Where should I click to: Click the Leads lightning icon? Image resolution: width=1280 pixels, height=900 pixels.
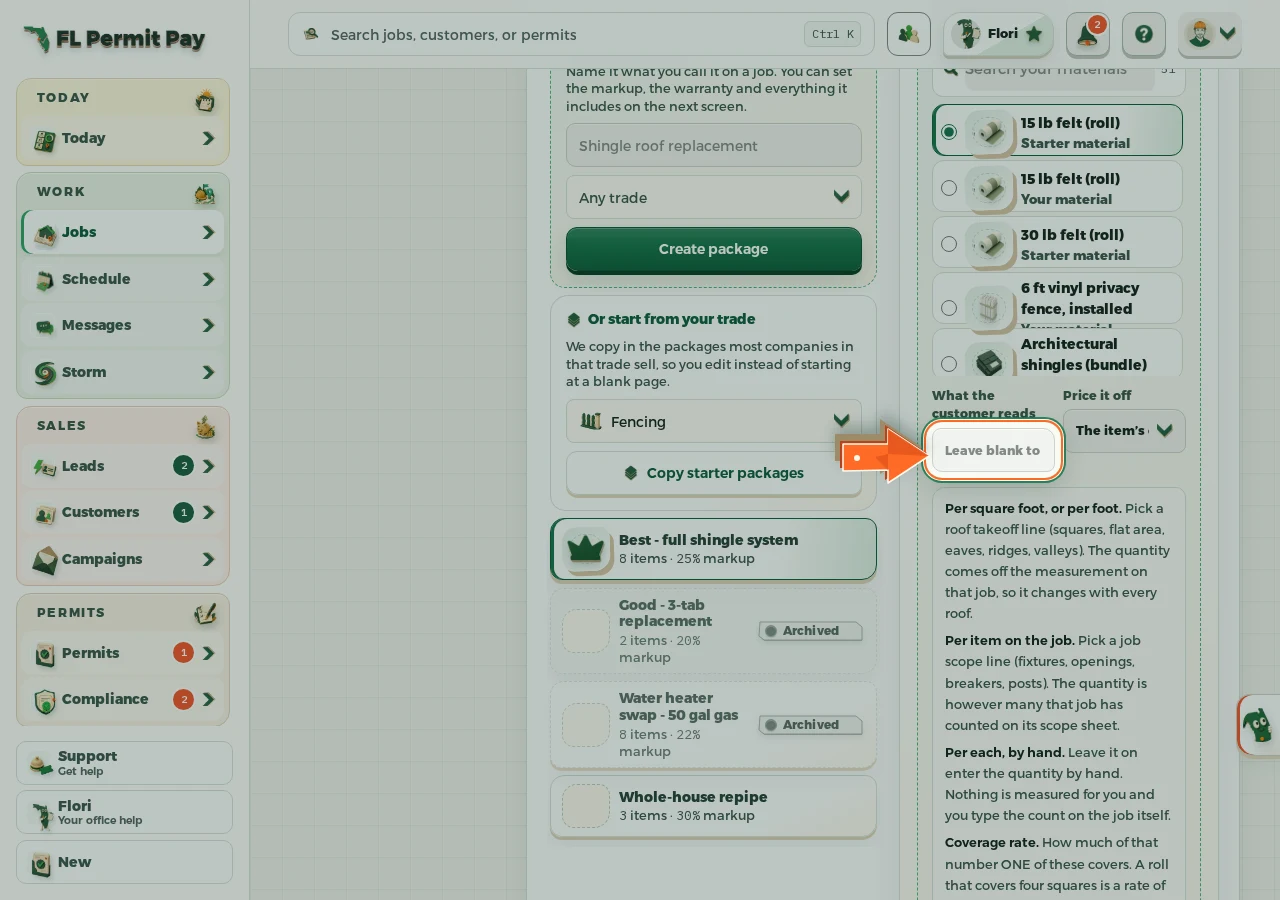pos(45,467)
